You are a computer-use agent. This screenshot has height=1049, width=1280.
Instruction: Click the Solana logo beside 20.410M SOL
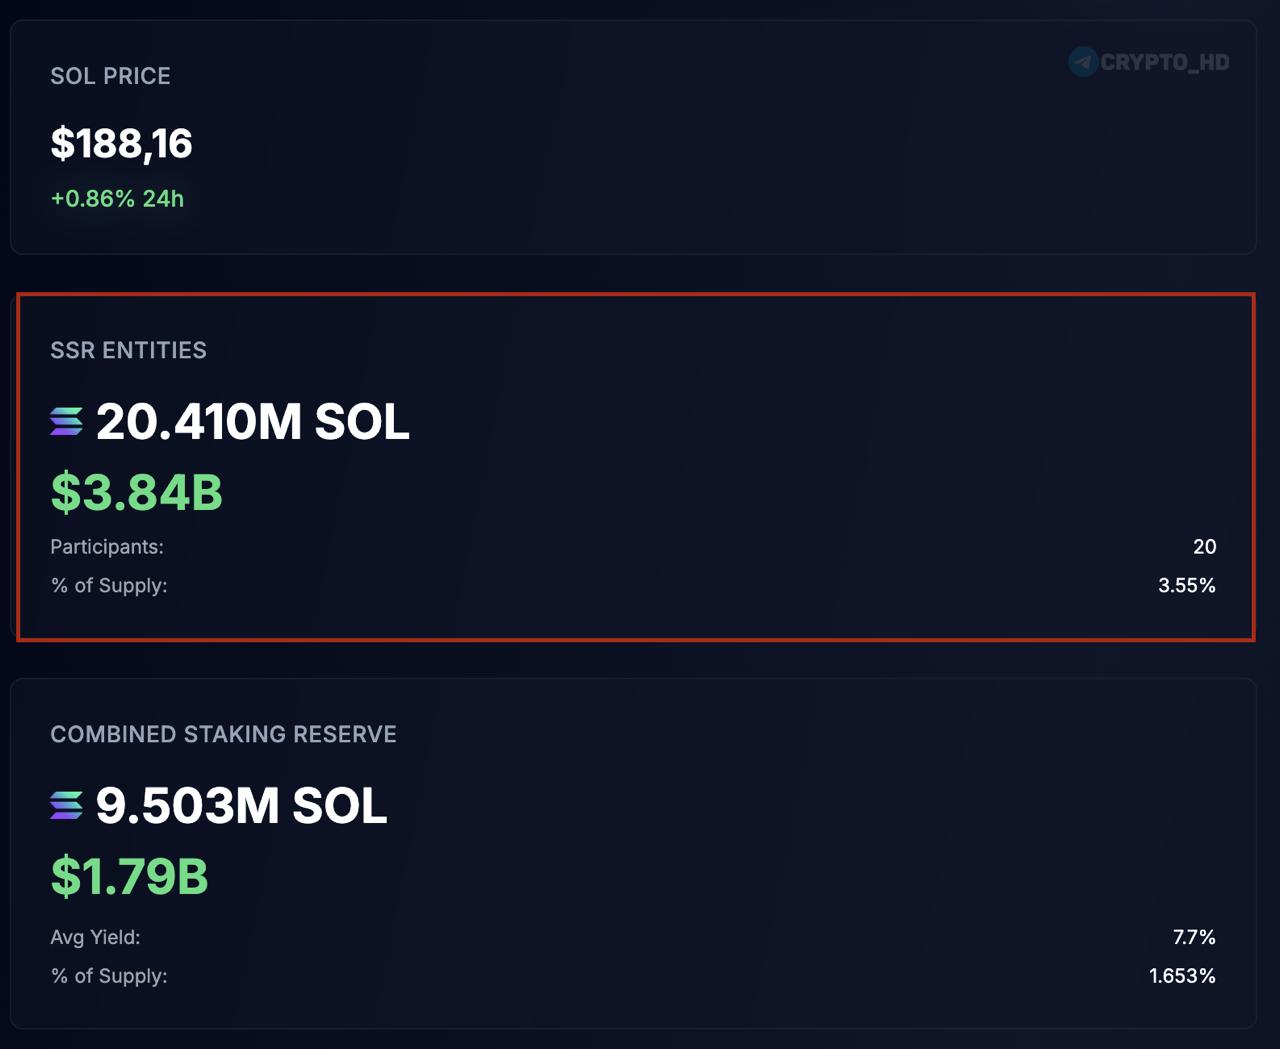(x=67, y=422)
